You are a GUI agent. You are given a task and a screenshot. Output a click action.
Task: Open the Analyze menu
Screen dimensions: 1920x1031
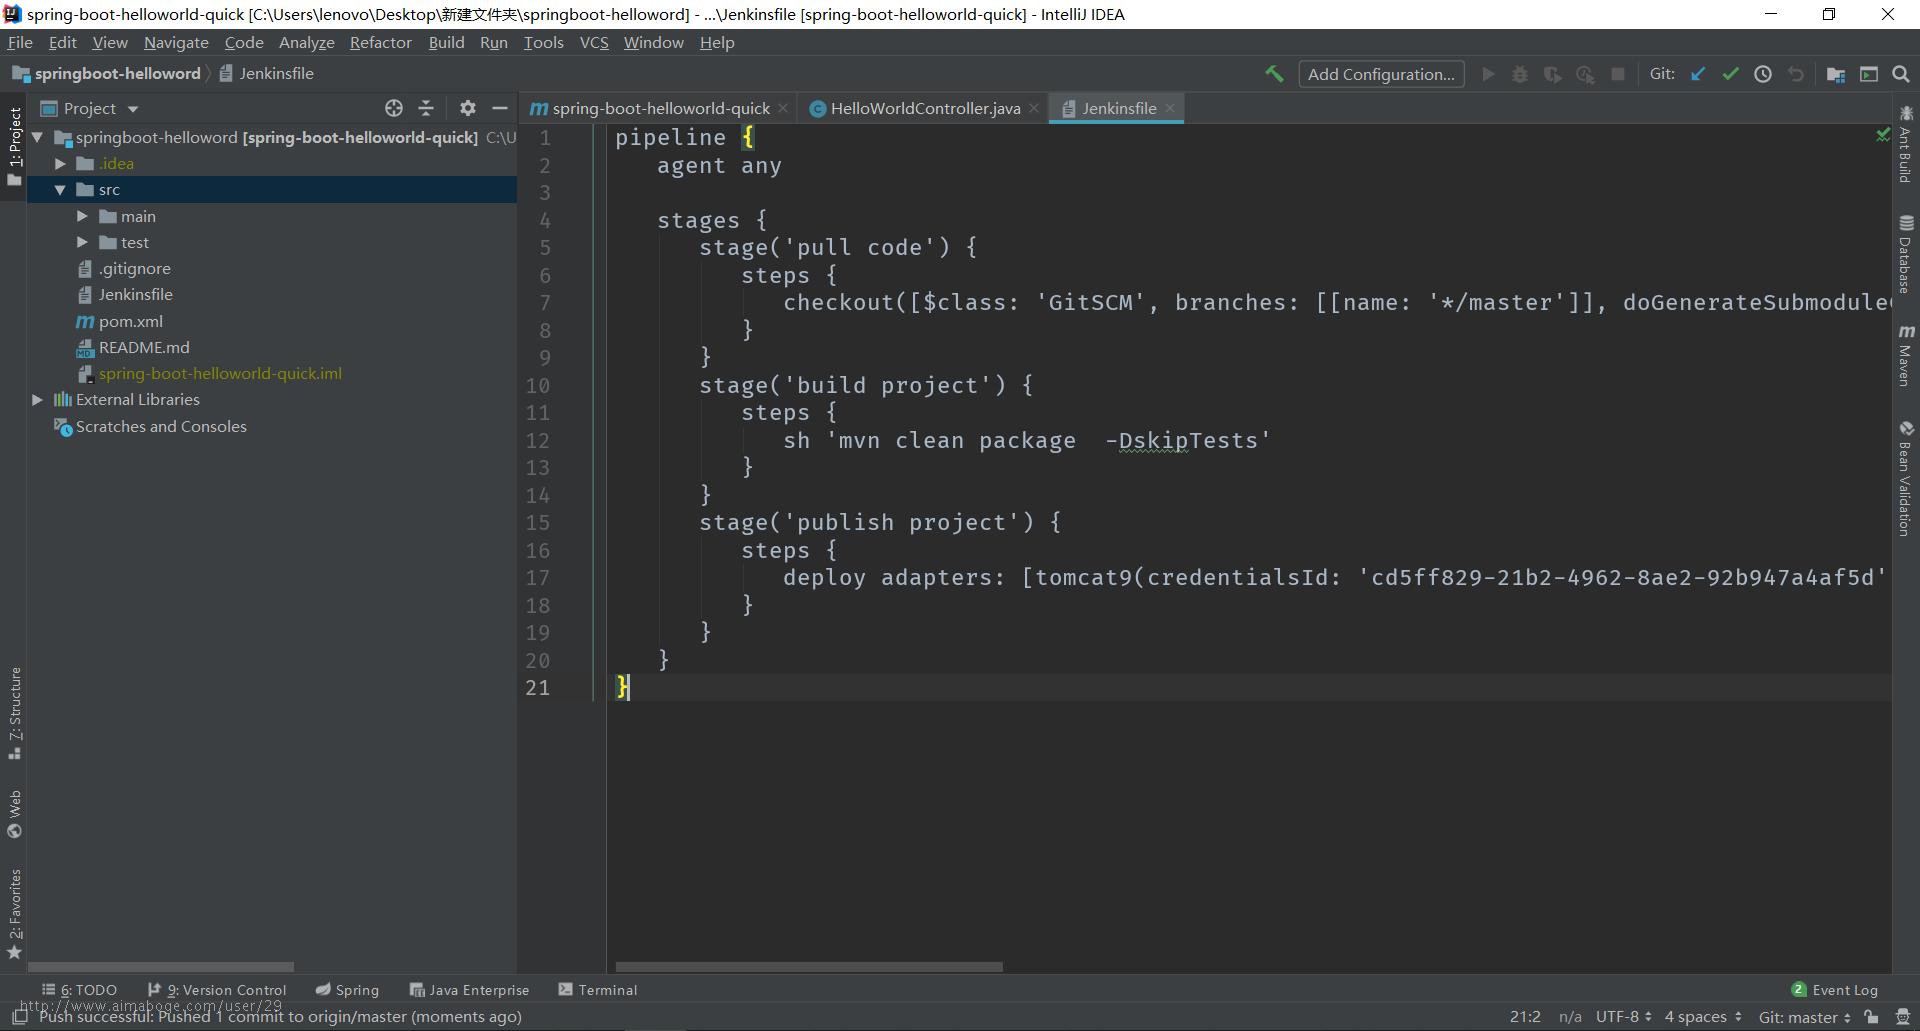306,42
